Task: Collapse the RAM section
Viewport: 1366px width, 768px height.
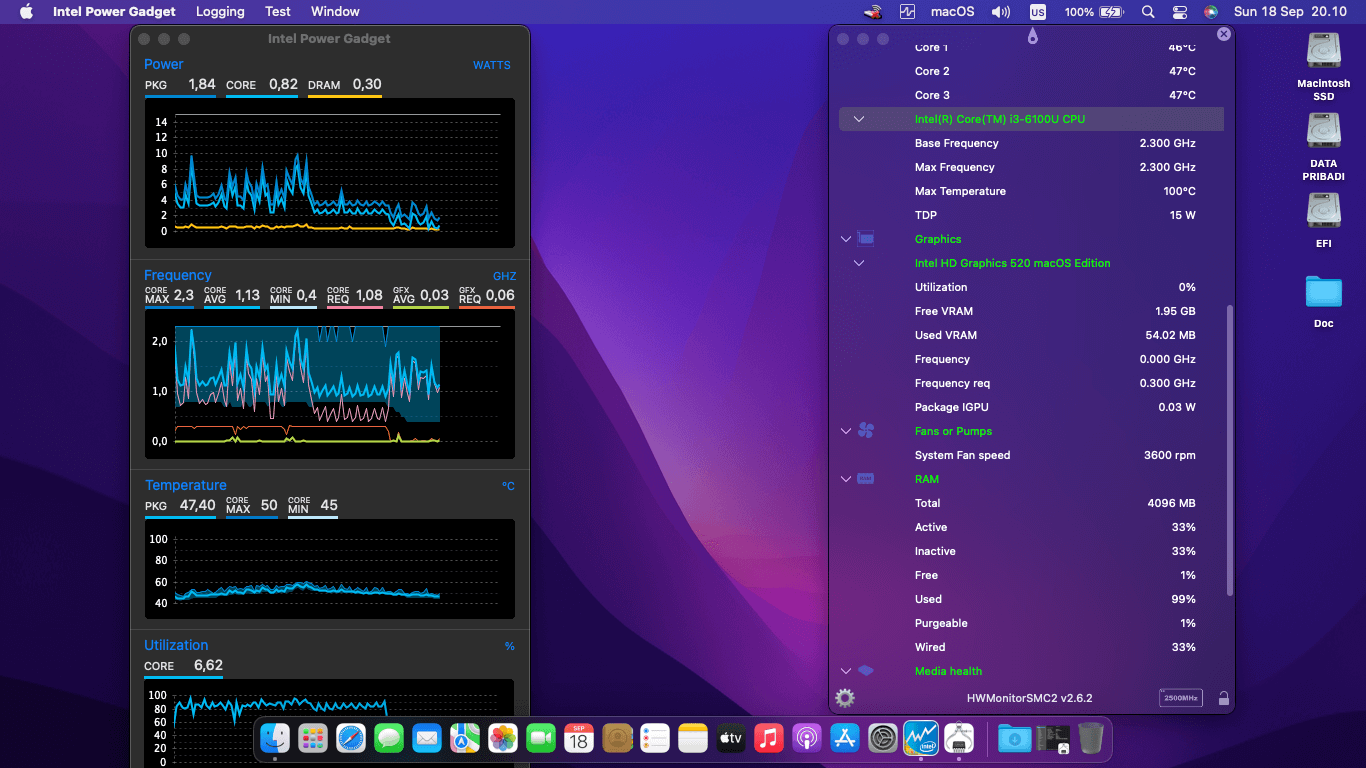Action: tap(846, 479)
